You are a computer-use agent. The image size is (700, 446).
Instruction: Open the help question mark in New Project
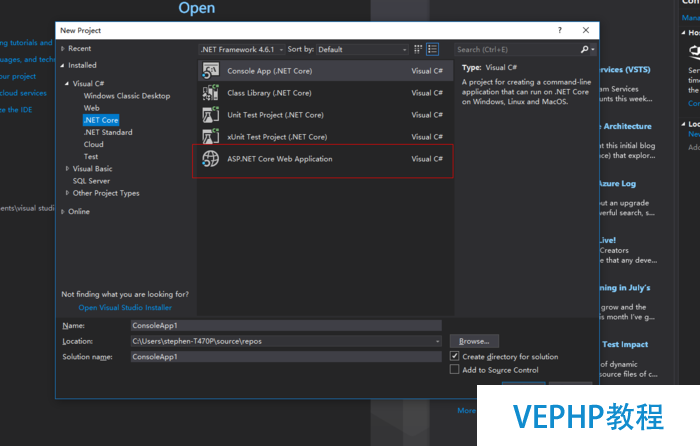pos(559,30)
